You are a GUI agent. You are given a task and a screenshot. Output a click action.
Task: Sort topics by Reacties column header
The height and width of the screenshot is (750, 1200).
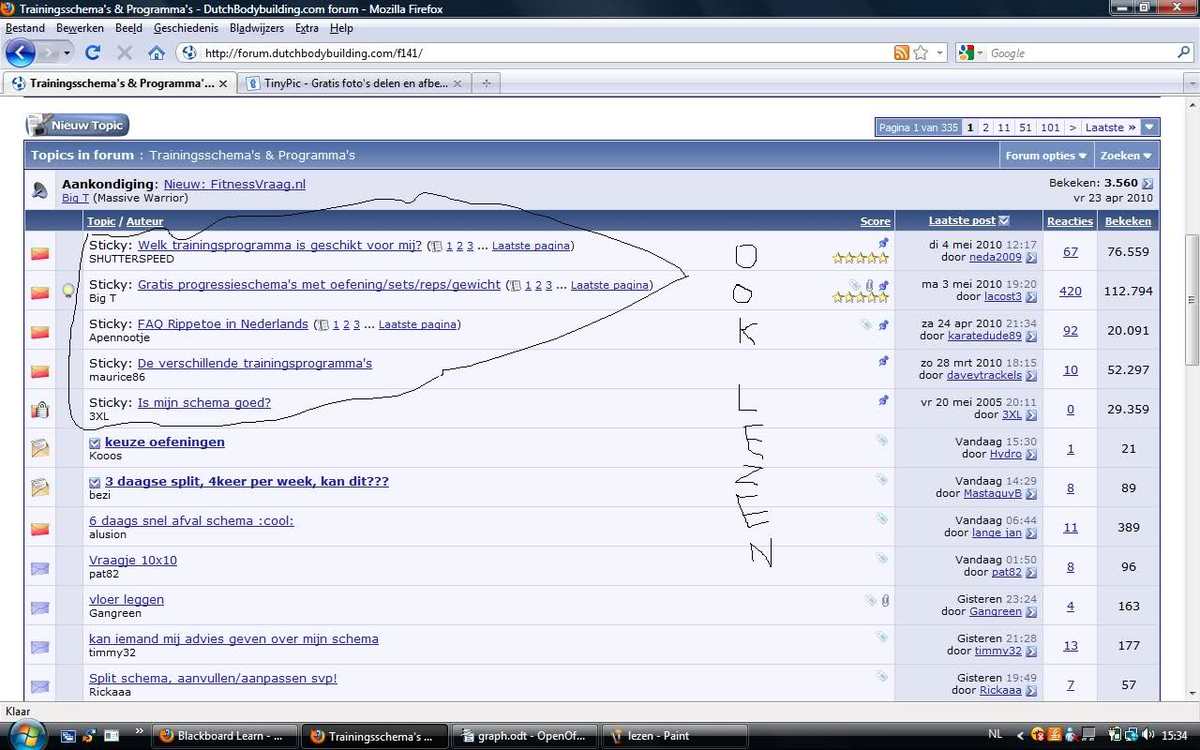[1069, 221]
